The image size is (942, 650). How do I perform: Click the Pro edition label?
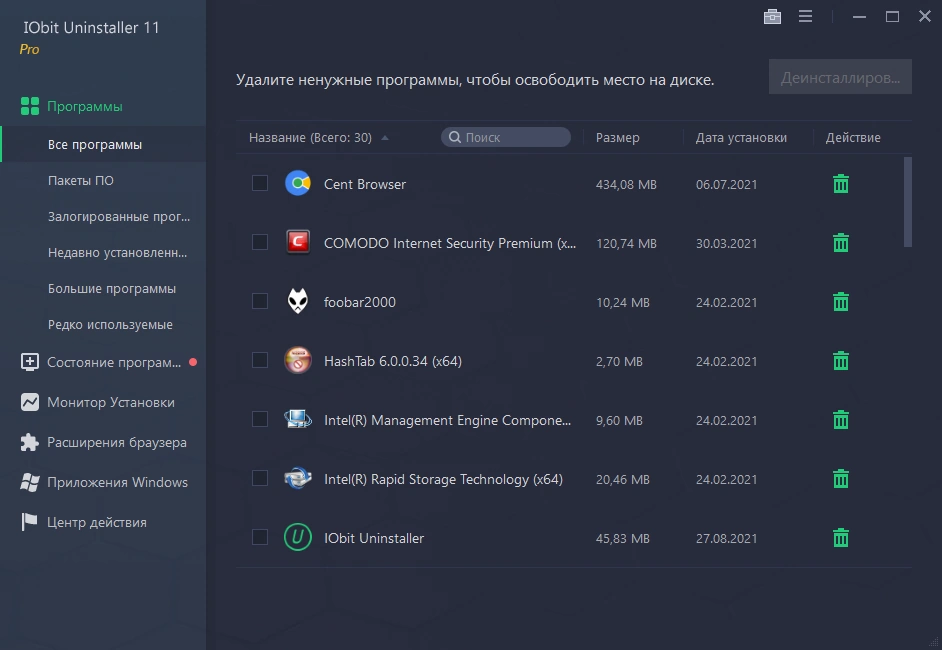[x=29, y=49]
